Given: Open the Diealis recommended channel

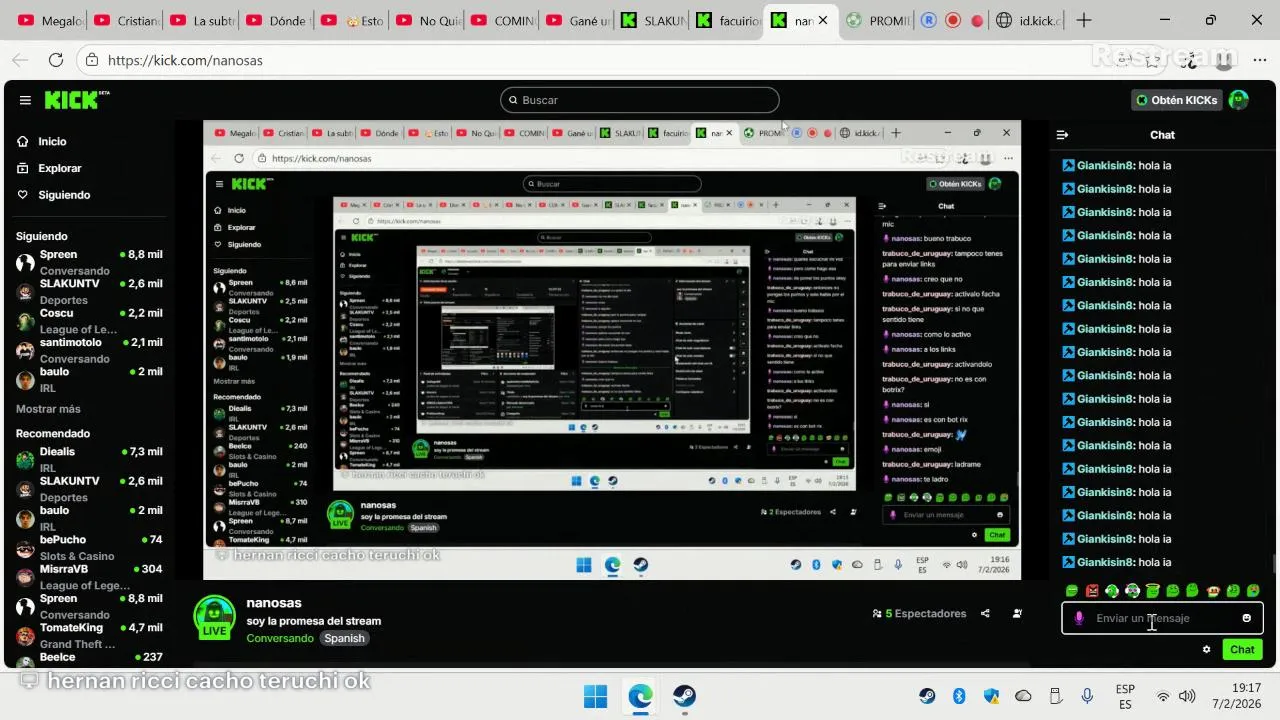Looking at the screenshot, I should coord(88,459).
